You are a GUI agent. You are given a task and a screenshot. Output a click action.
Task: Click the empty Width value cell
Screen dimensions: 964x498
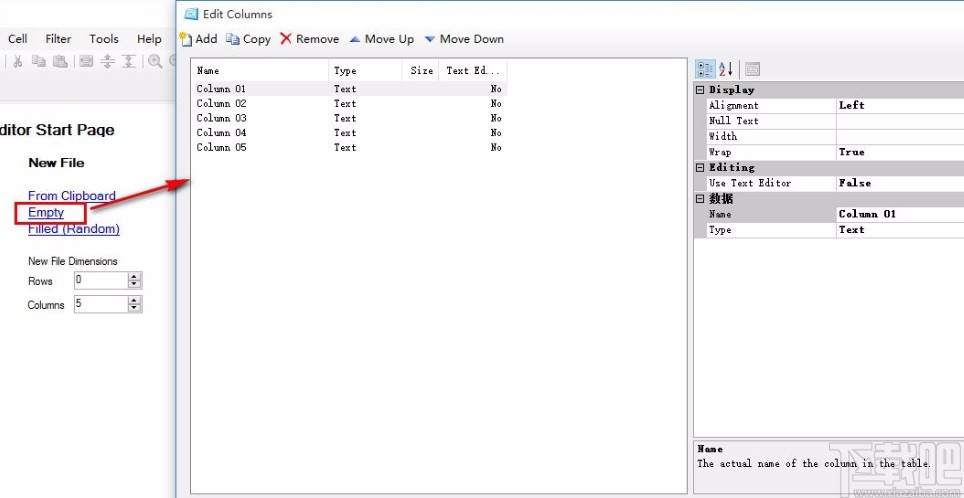899,136
